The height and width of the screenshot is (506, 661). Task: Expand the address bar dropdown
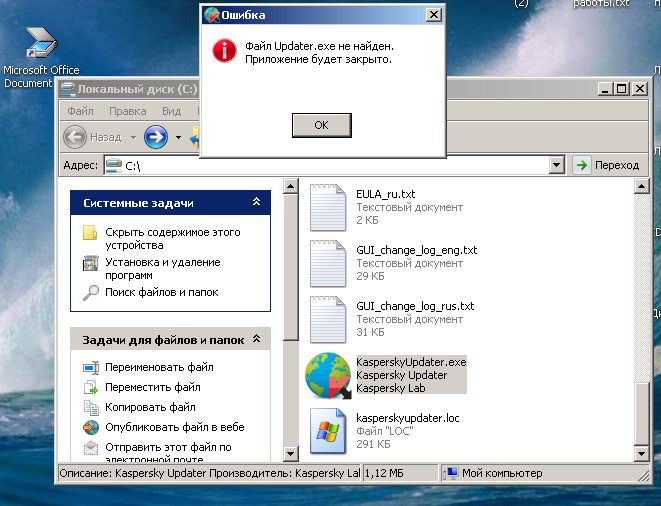[x=557, y=165]
